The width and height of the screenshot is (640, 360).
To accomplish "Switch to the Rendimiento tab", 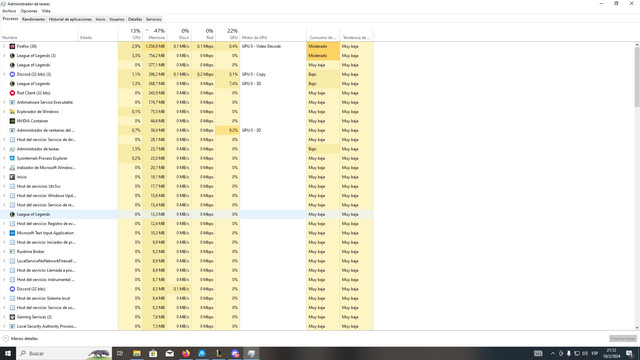I will (x=33, y=19).
